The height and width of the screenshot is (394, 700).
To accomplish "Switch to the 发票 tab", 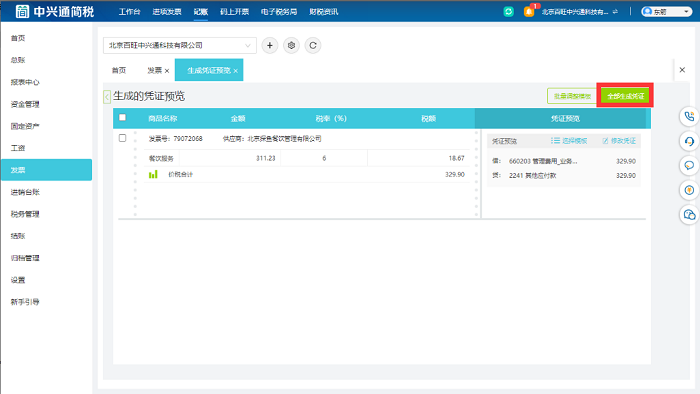I will pyautogui.click(x=154, y=71).
